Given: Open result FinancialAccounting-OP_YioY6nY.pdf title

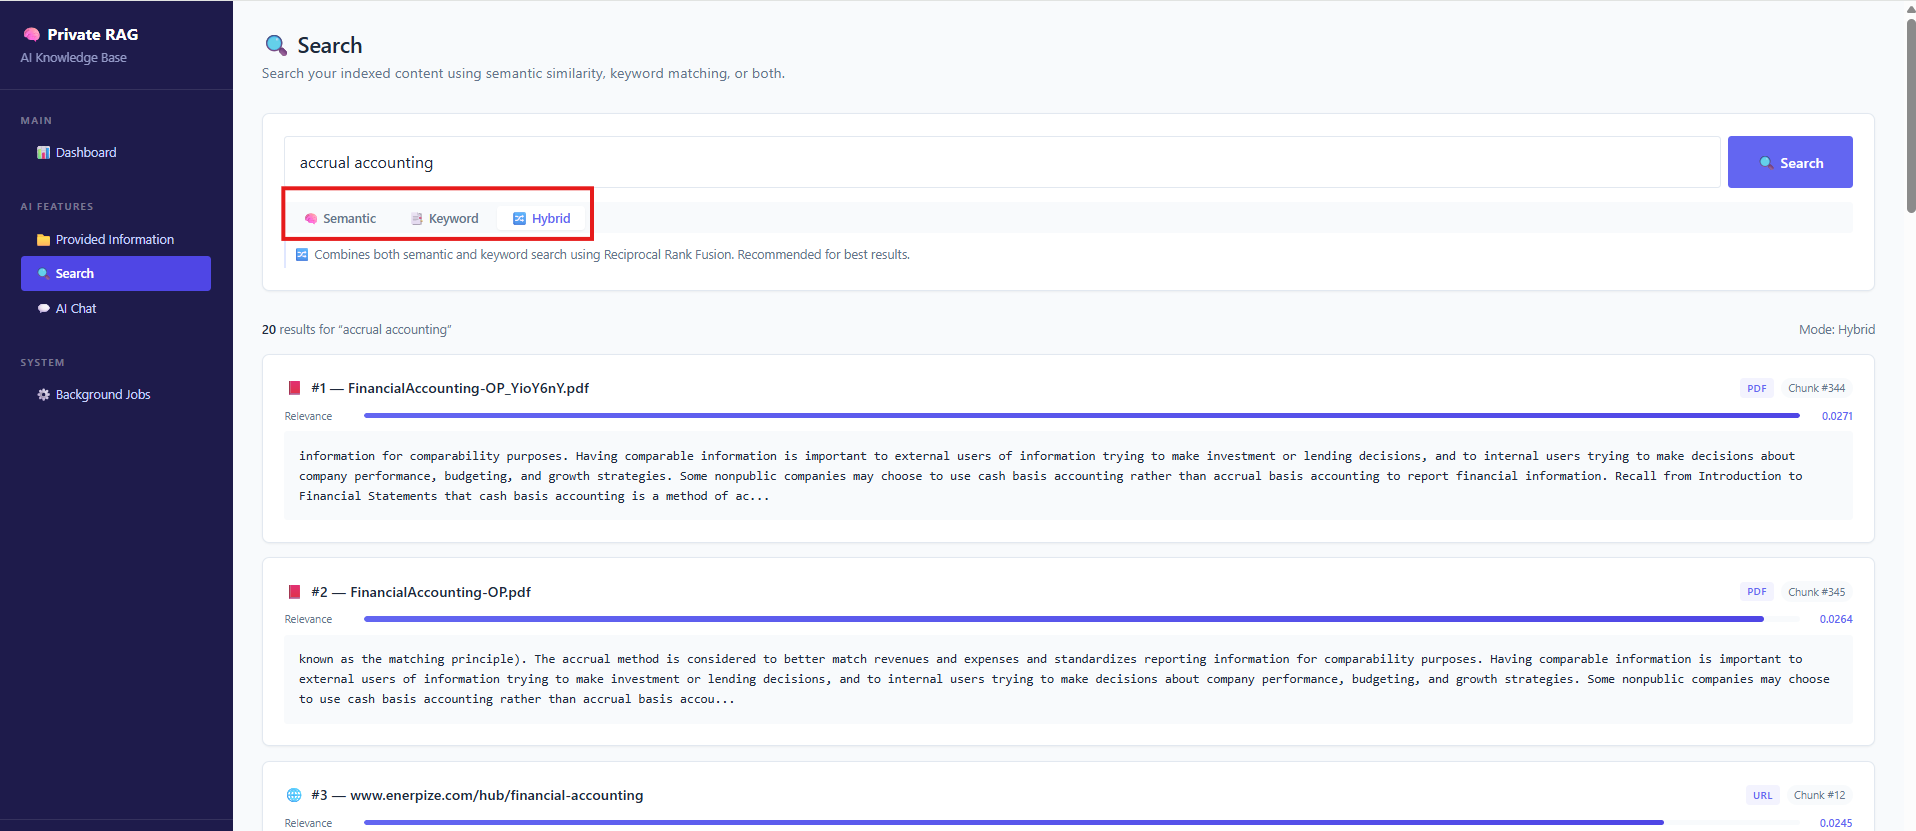Looking at the screenshot, I should click(x=468, y=388).
